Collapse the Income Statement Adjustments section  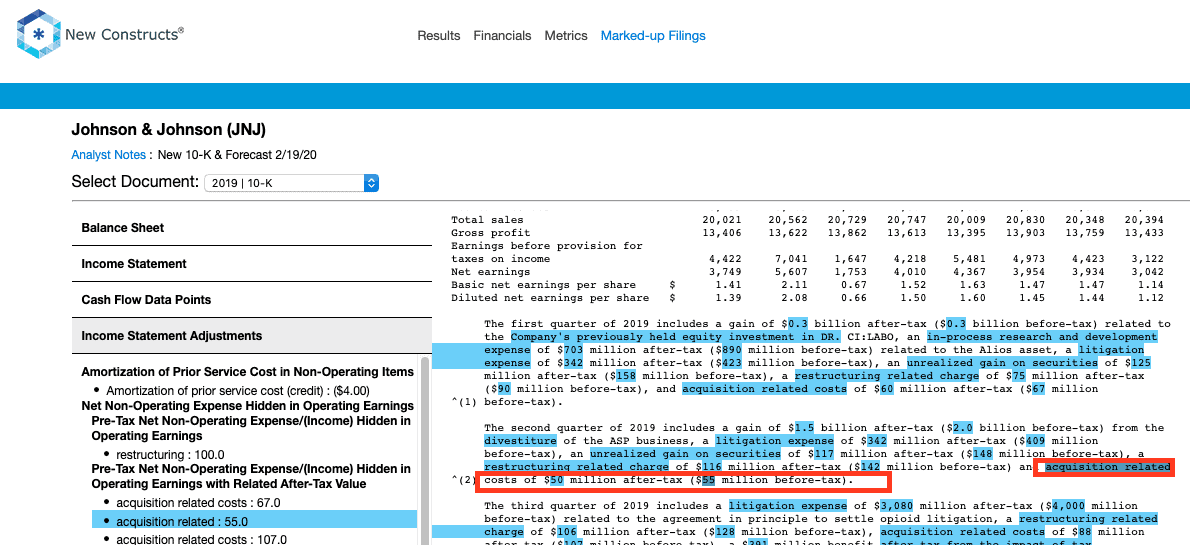point(251,336)
